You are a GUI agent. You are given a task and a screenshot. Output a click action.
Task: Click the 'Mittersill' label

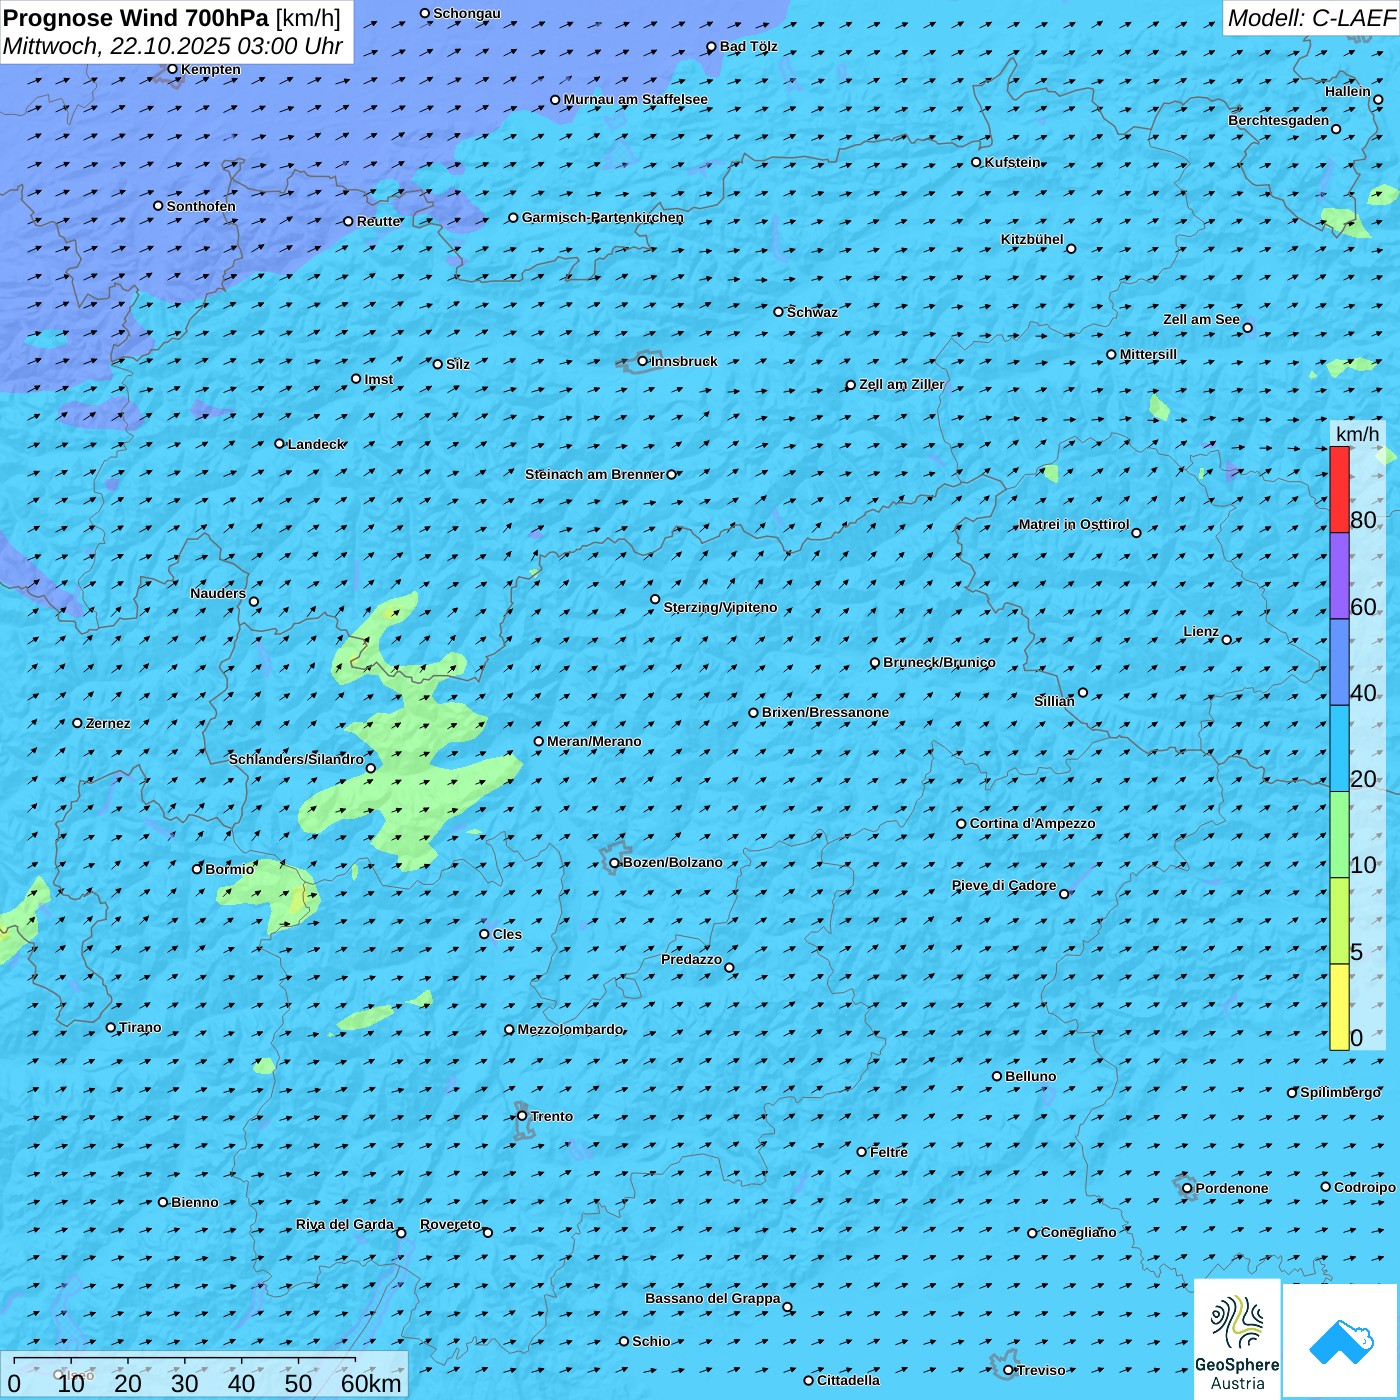pos(1148,354)
